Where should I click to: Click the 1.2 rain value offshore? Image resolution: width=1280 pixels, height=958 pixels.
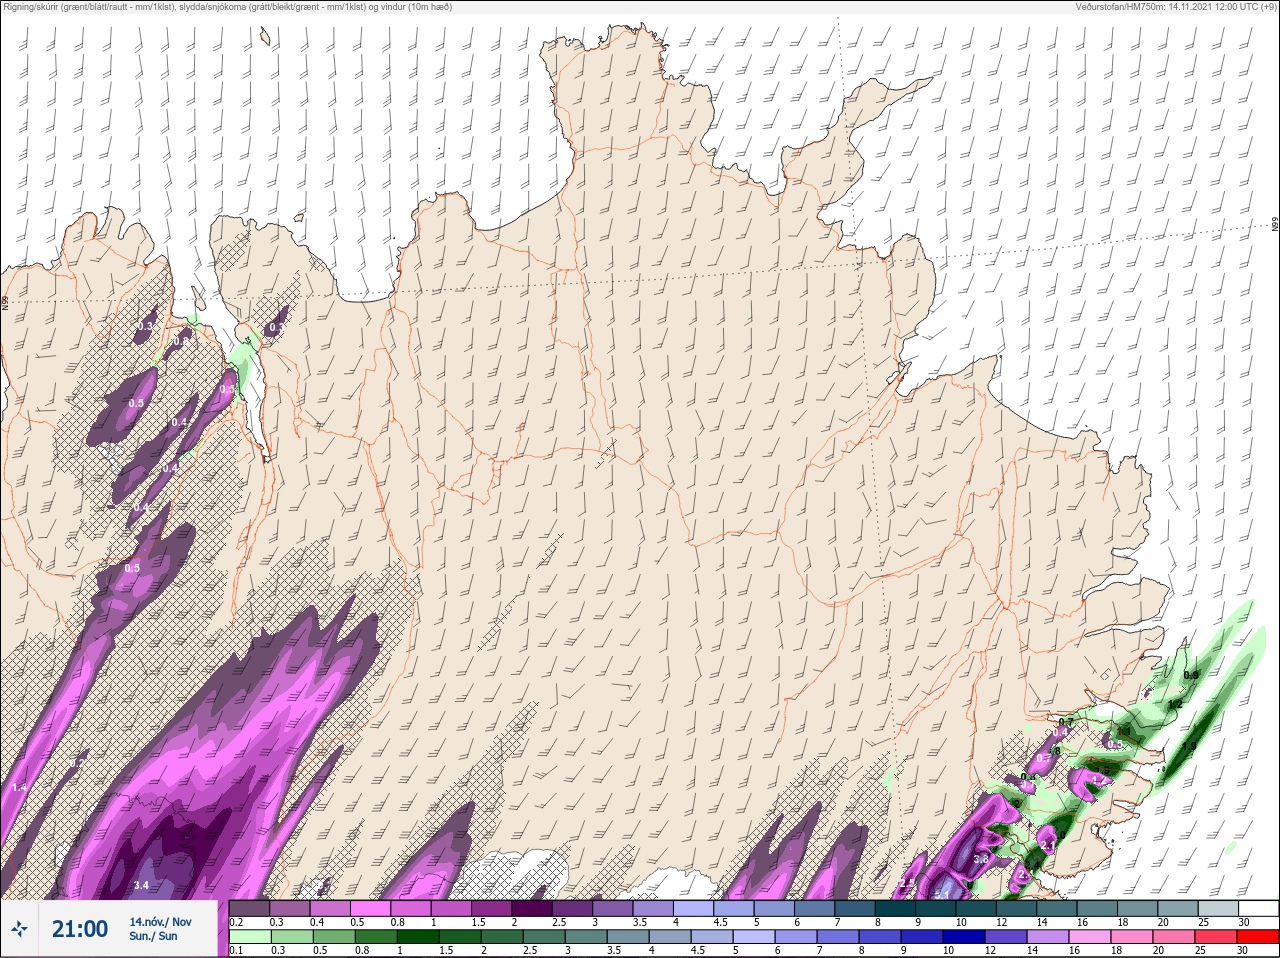[x=1175, y=704]
